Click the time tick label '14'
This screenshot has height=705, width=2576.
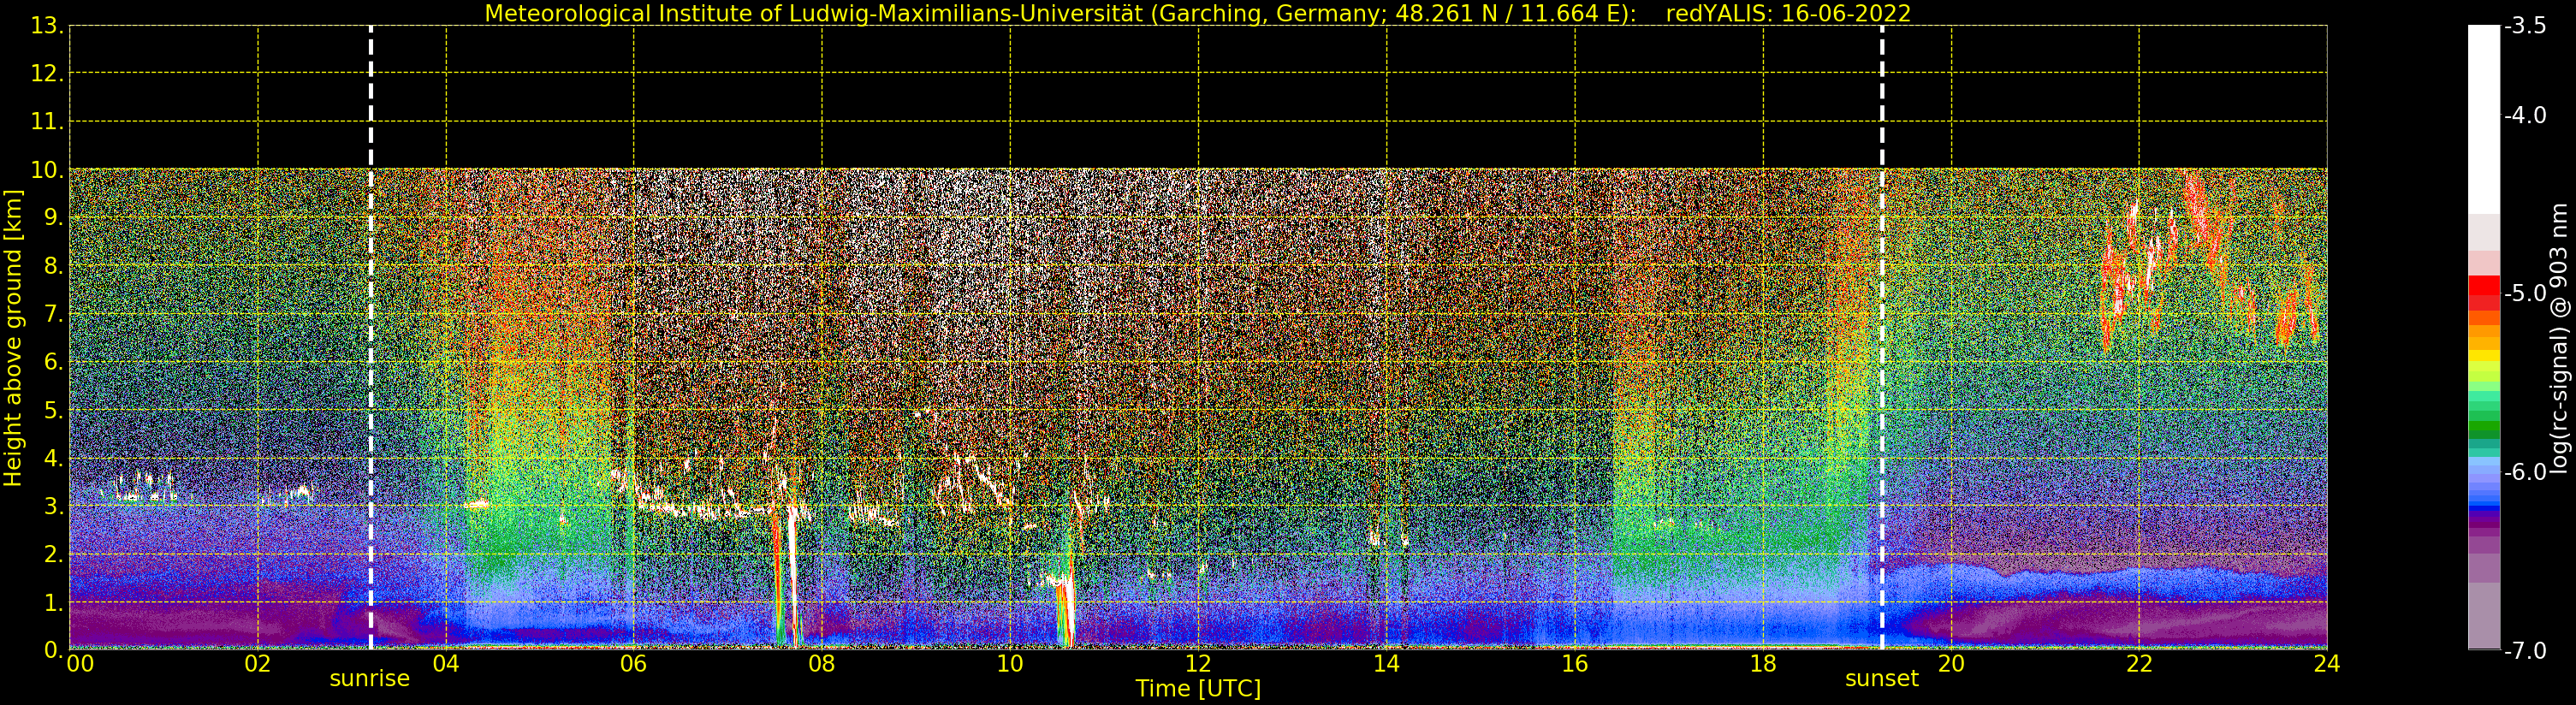1386,664
